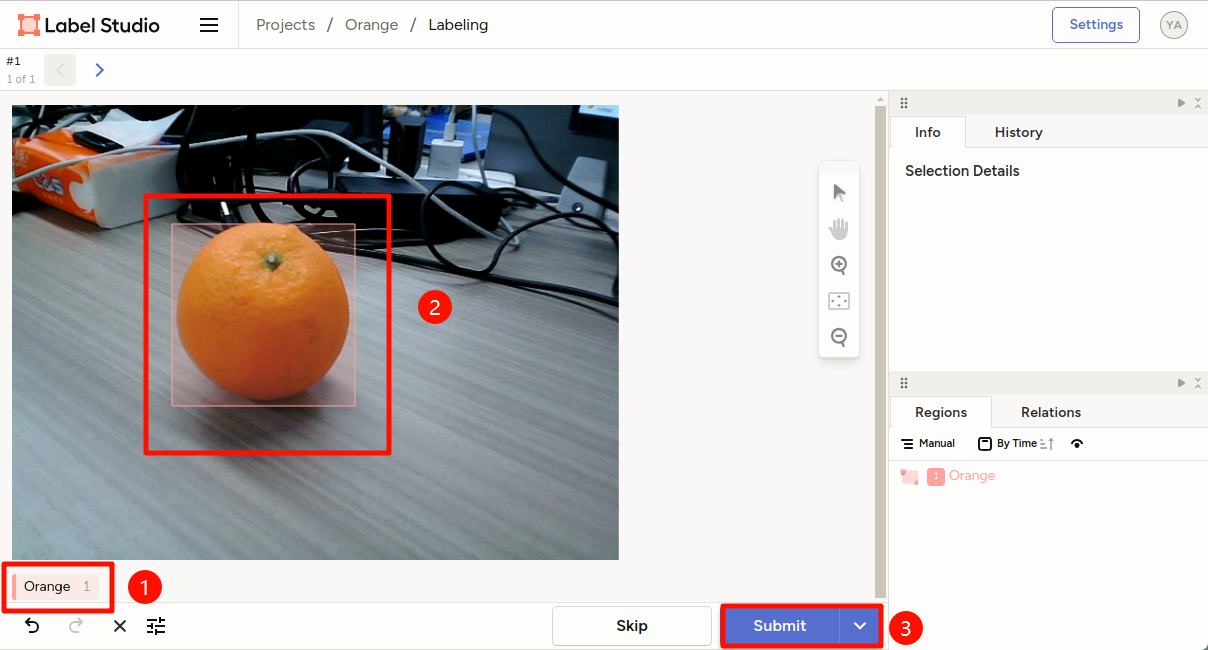Skip this labeling task

pyautogui.click(x=632, y=626)
